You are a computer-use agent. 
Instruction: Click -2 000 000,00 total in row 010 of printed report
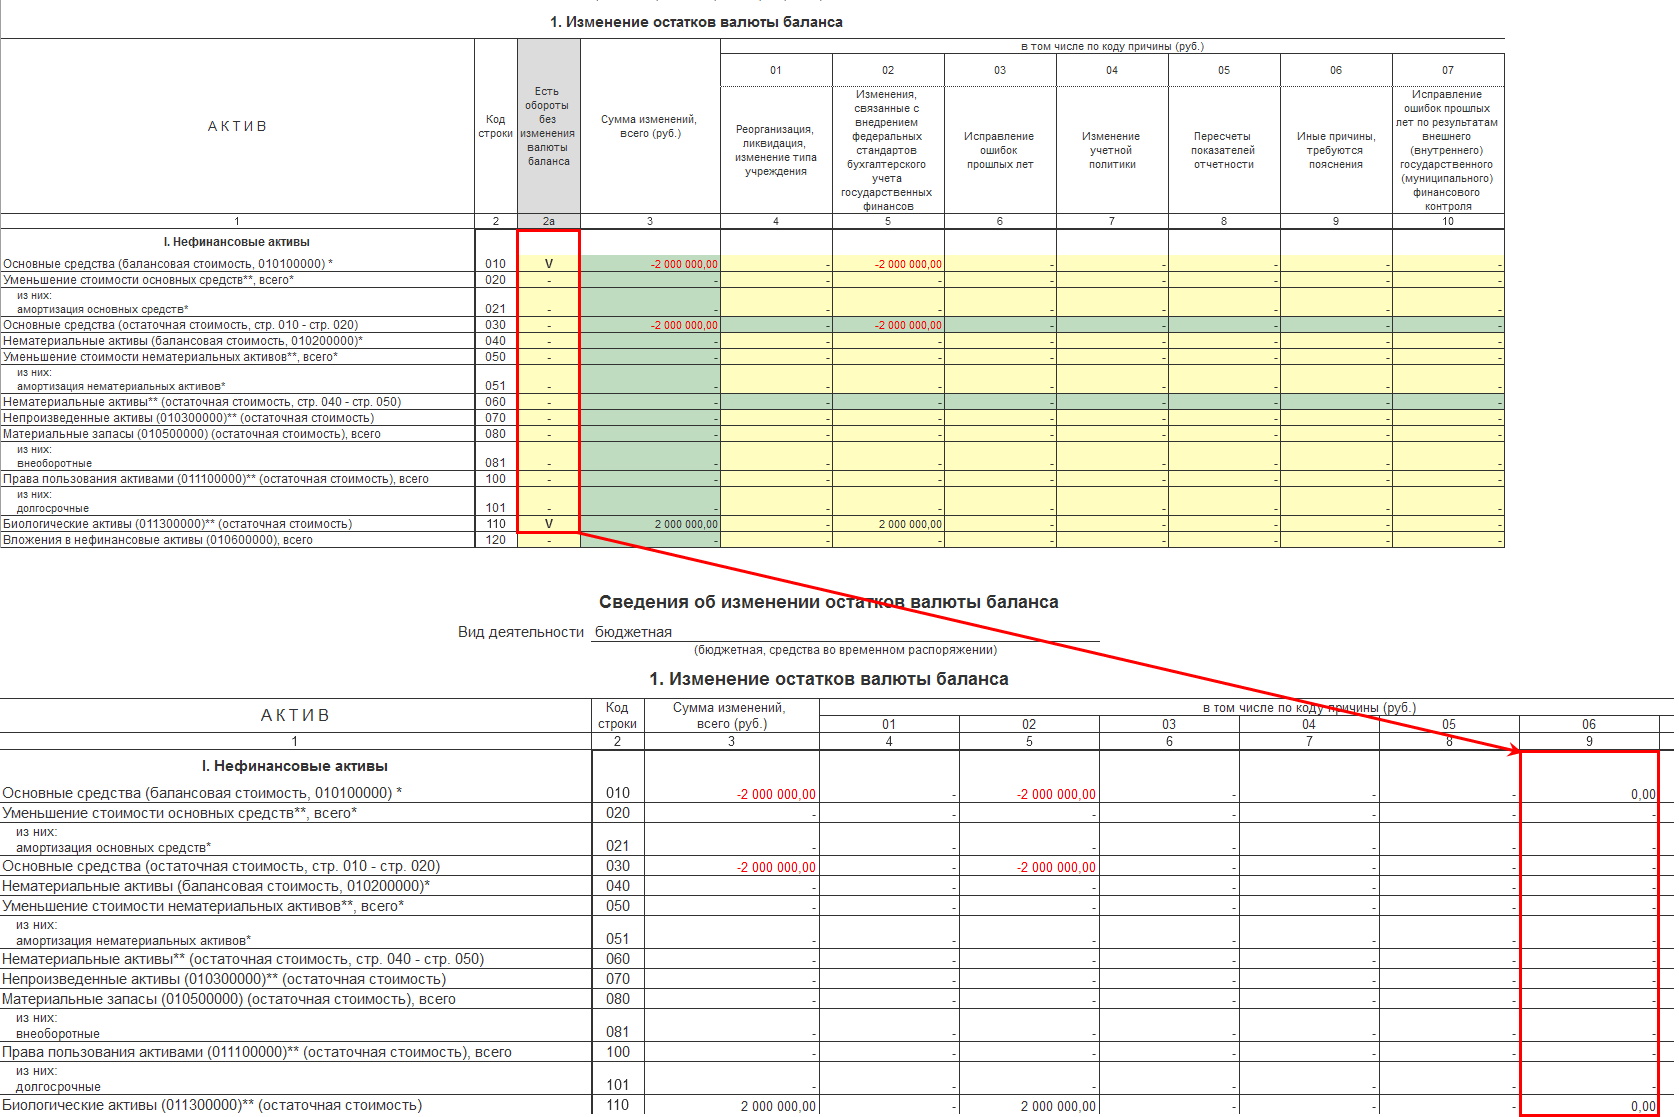pyautogui.click(x=776, y=795)
